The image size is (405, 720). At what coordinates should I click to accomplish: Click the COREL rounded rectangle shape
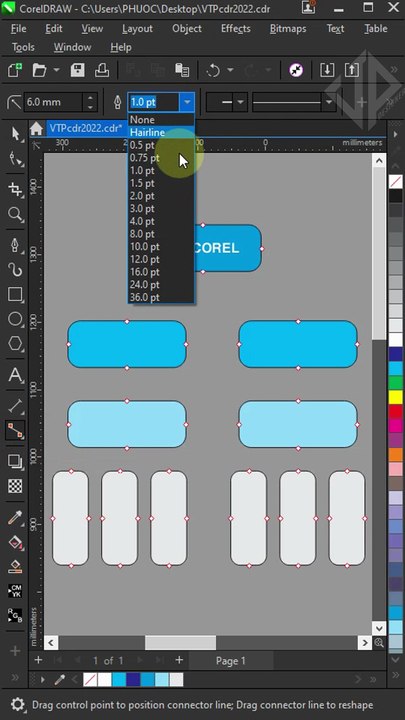(227, 248)
